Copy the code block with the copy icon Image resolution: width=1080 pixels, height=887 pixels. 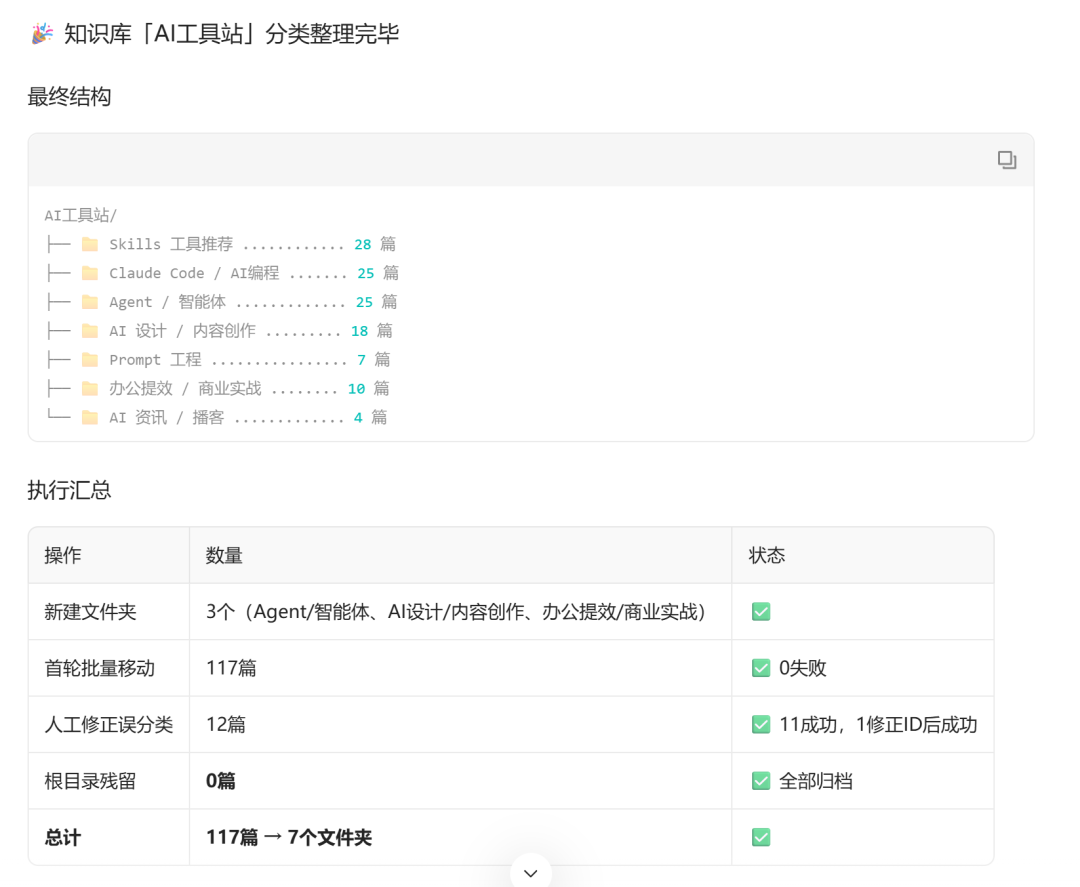(x=1007, y=160)
